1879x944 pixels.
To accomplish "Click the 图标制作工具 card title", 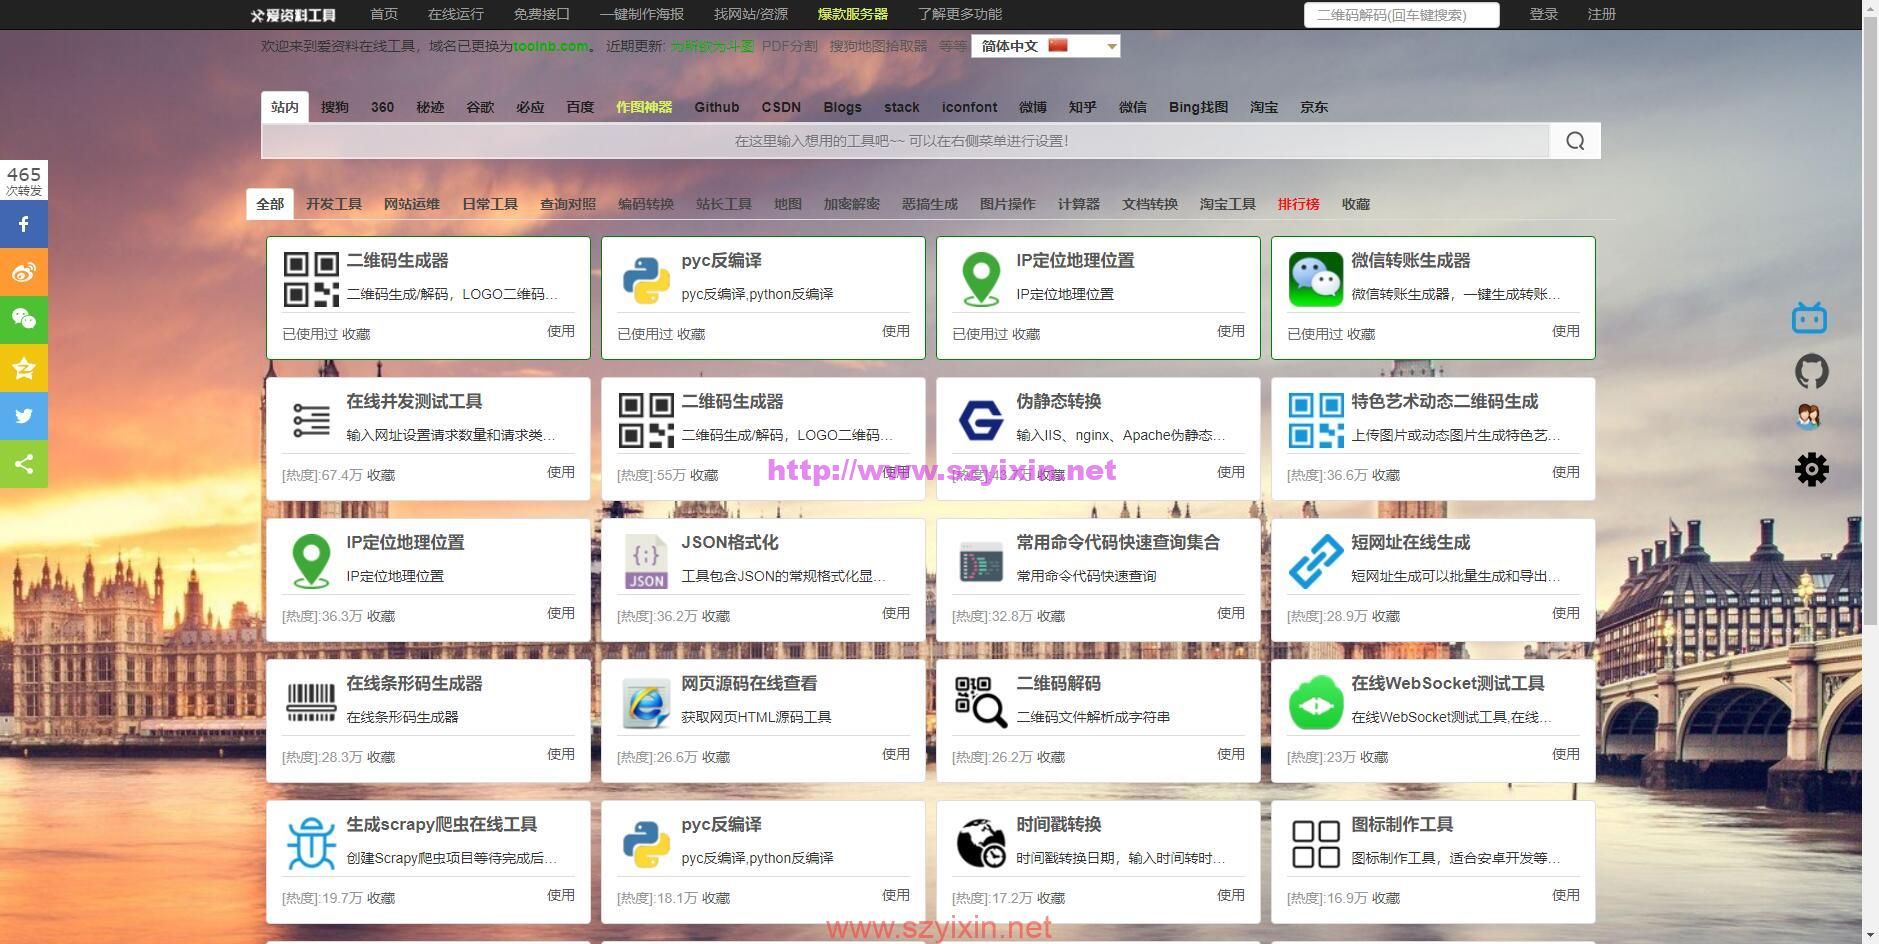I will click(1401, 824).
